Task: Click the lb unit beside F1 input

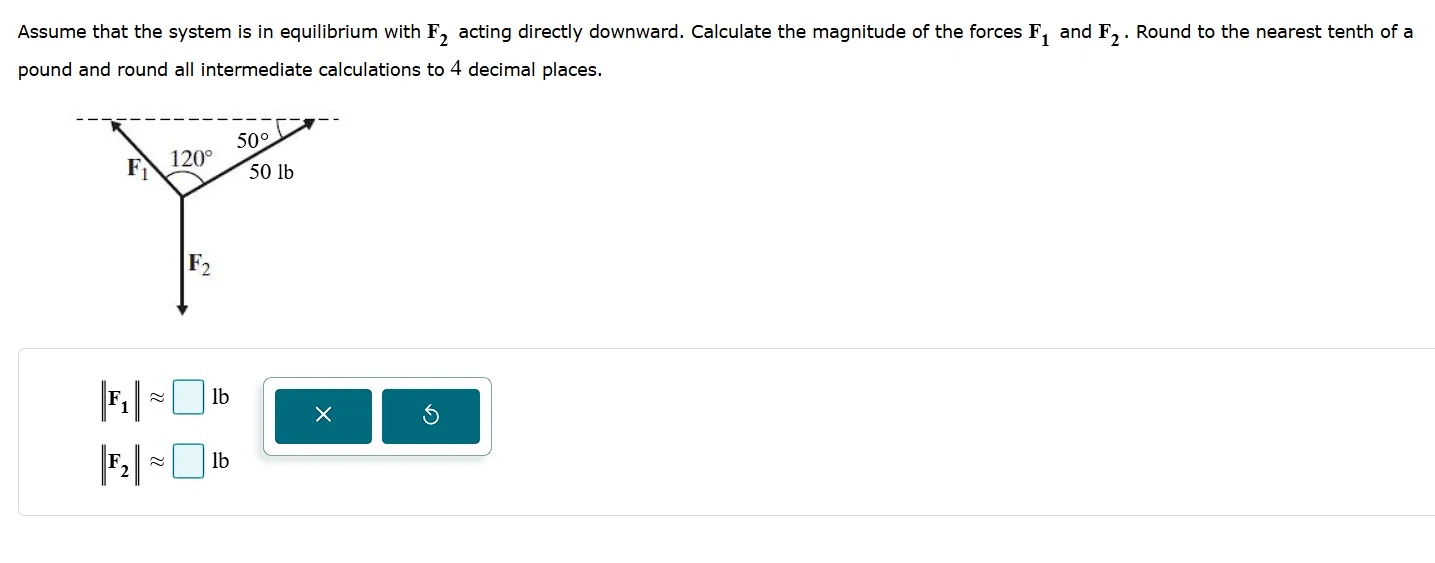Action: click(220, 397)
